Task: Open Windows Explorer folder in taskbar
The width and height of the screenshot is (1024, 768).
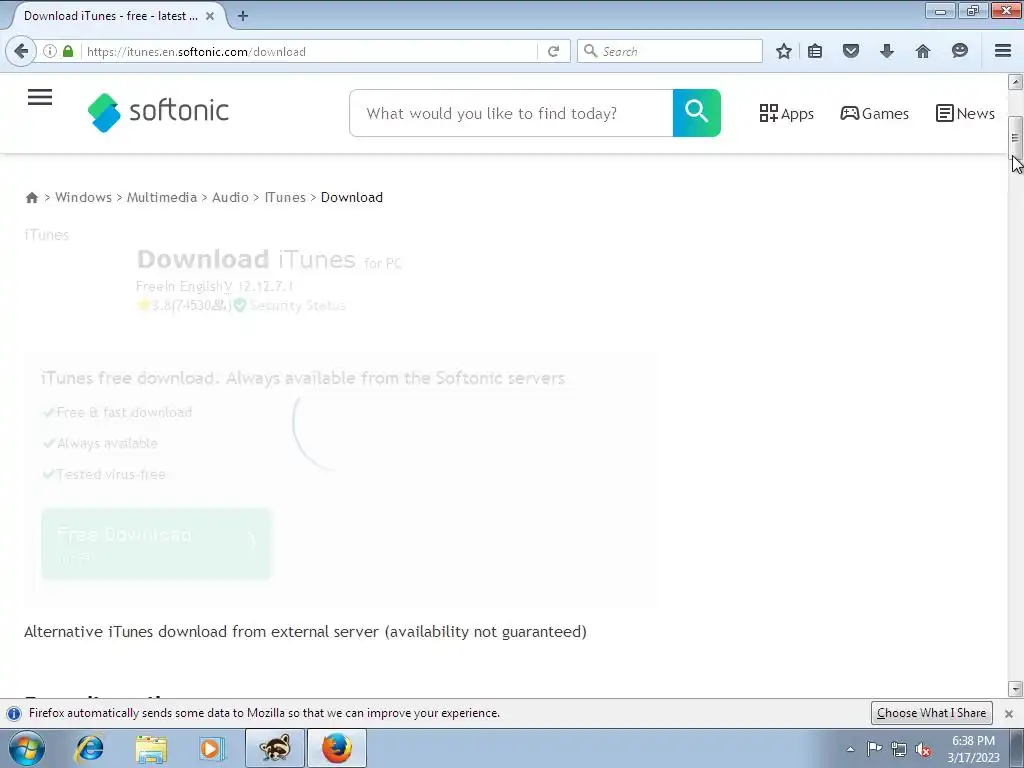Action: (x=151, y=749)
